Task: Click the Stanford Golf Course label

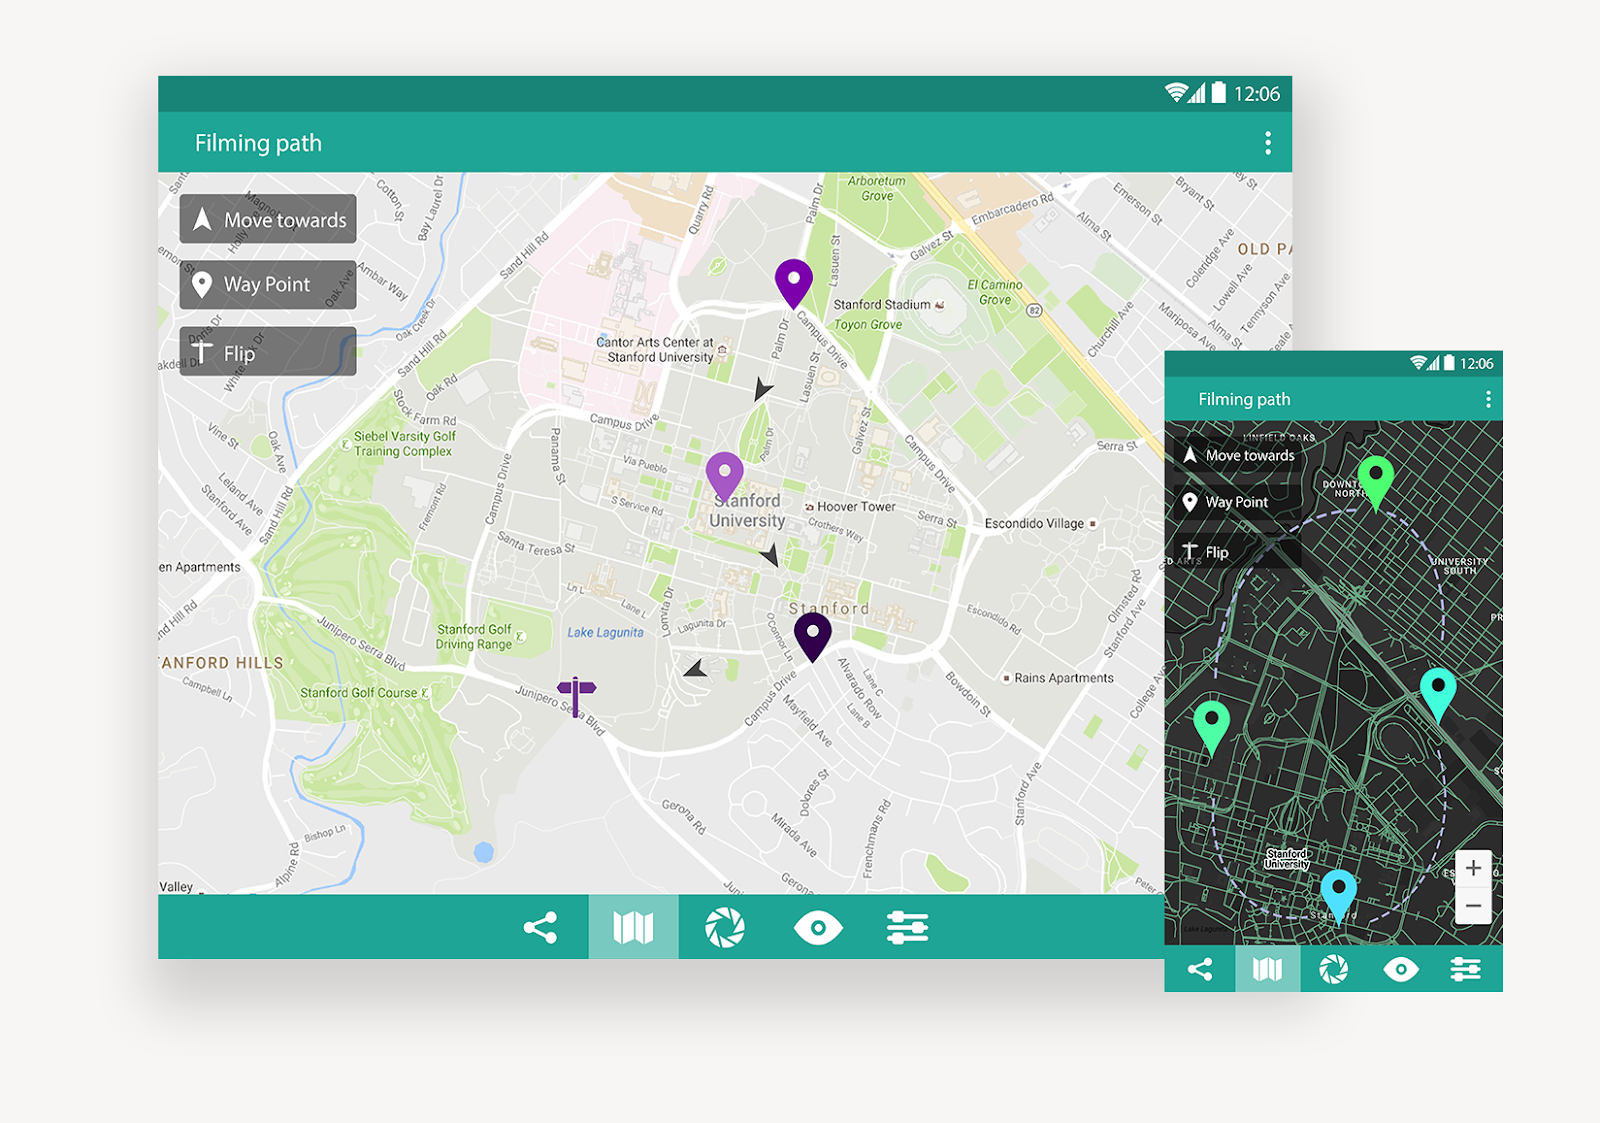Action: tap(359, 692)
